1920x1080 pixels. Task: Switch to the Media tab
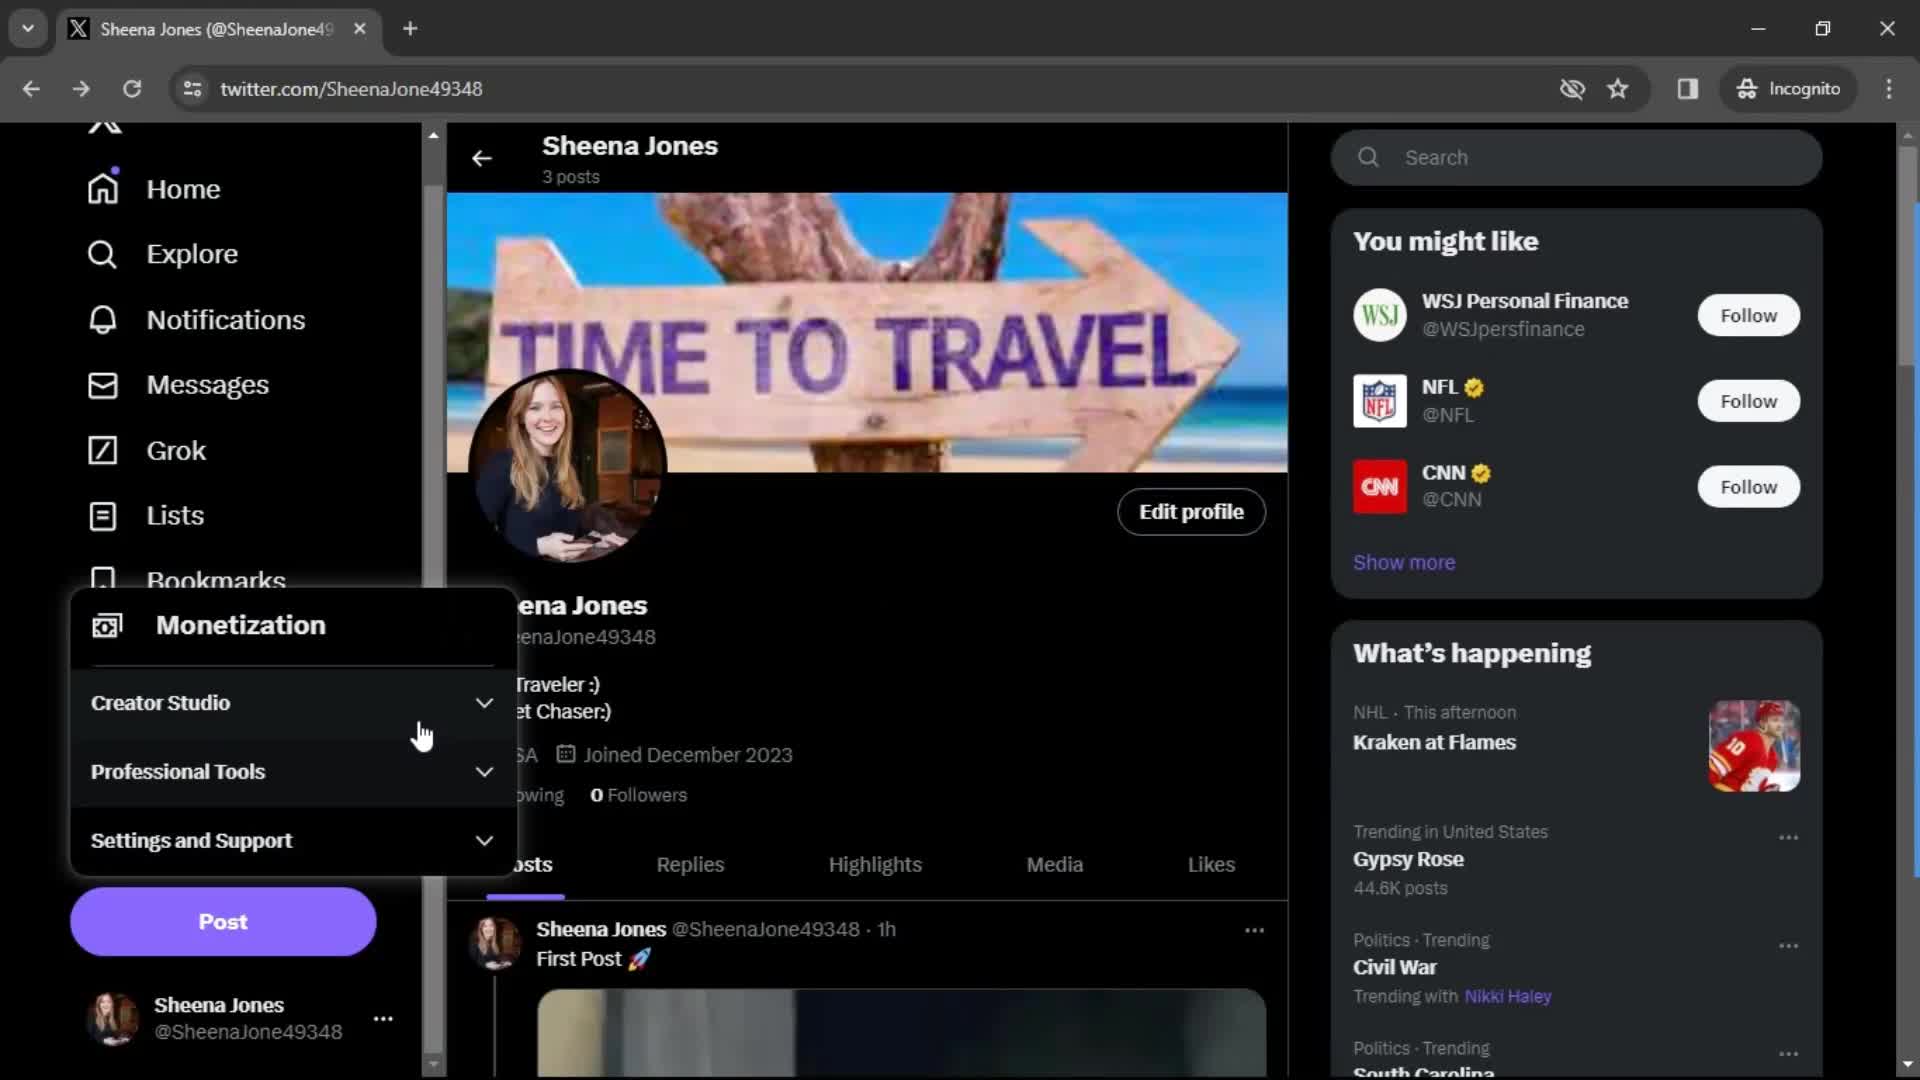pyautogui.click(x=1055, y=864)
